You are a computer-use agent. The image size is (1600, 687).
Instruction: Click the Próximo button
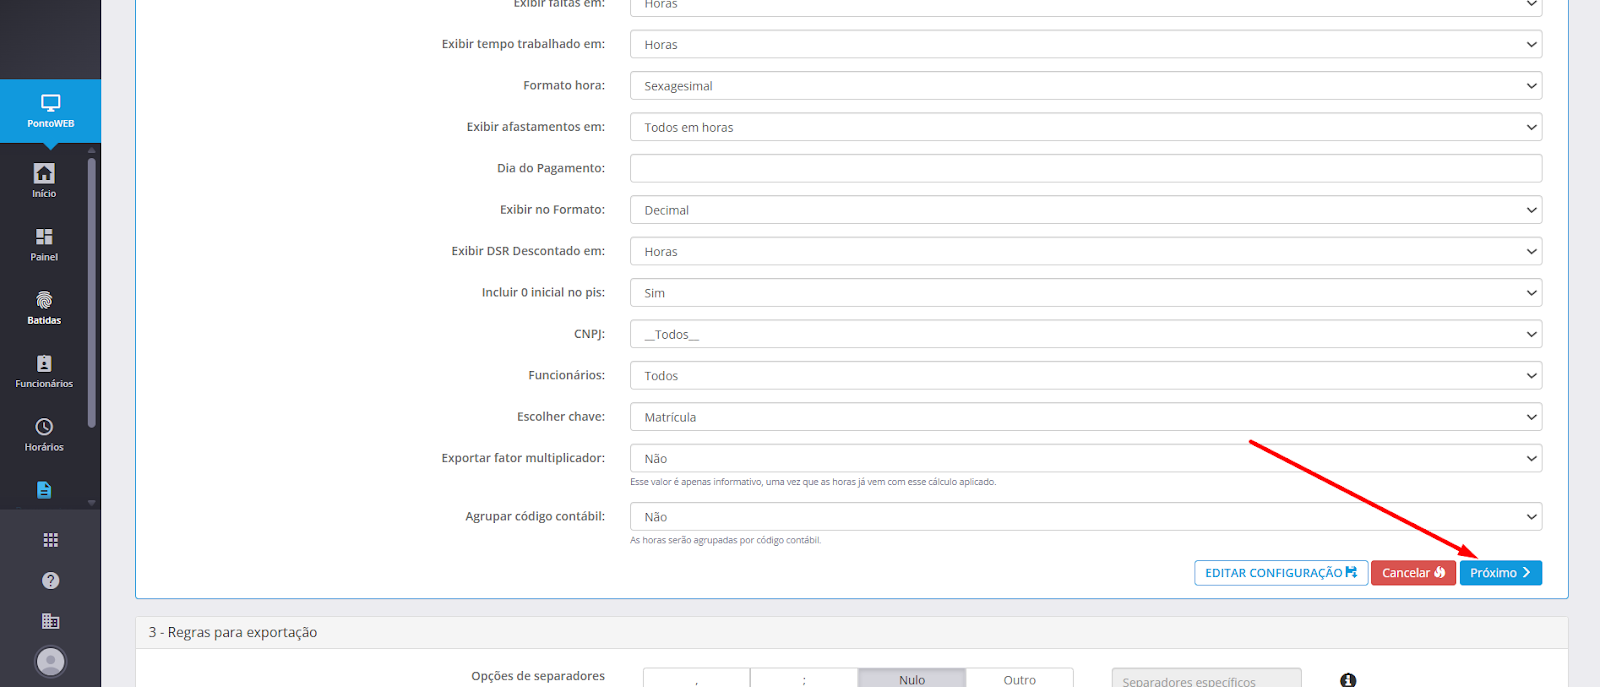coord(1500,573)
